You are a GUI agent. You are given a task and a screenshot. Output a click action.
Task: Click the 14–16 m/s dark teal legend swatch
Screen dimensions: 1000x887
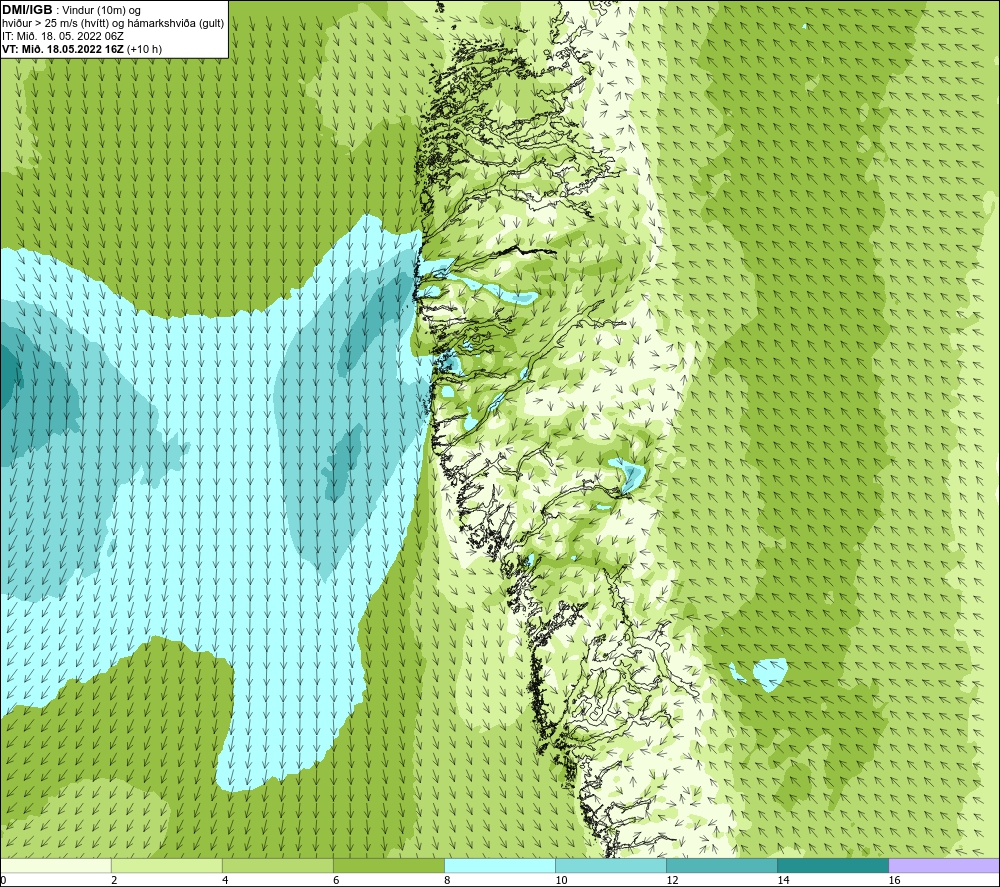click(833, 866)
